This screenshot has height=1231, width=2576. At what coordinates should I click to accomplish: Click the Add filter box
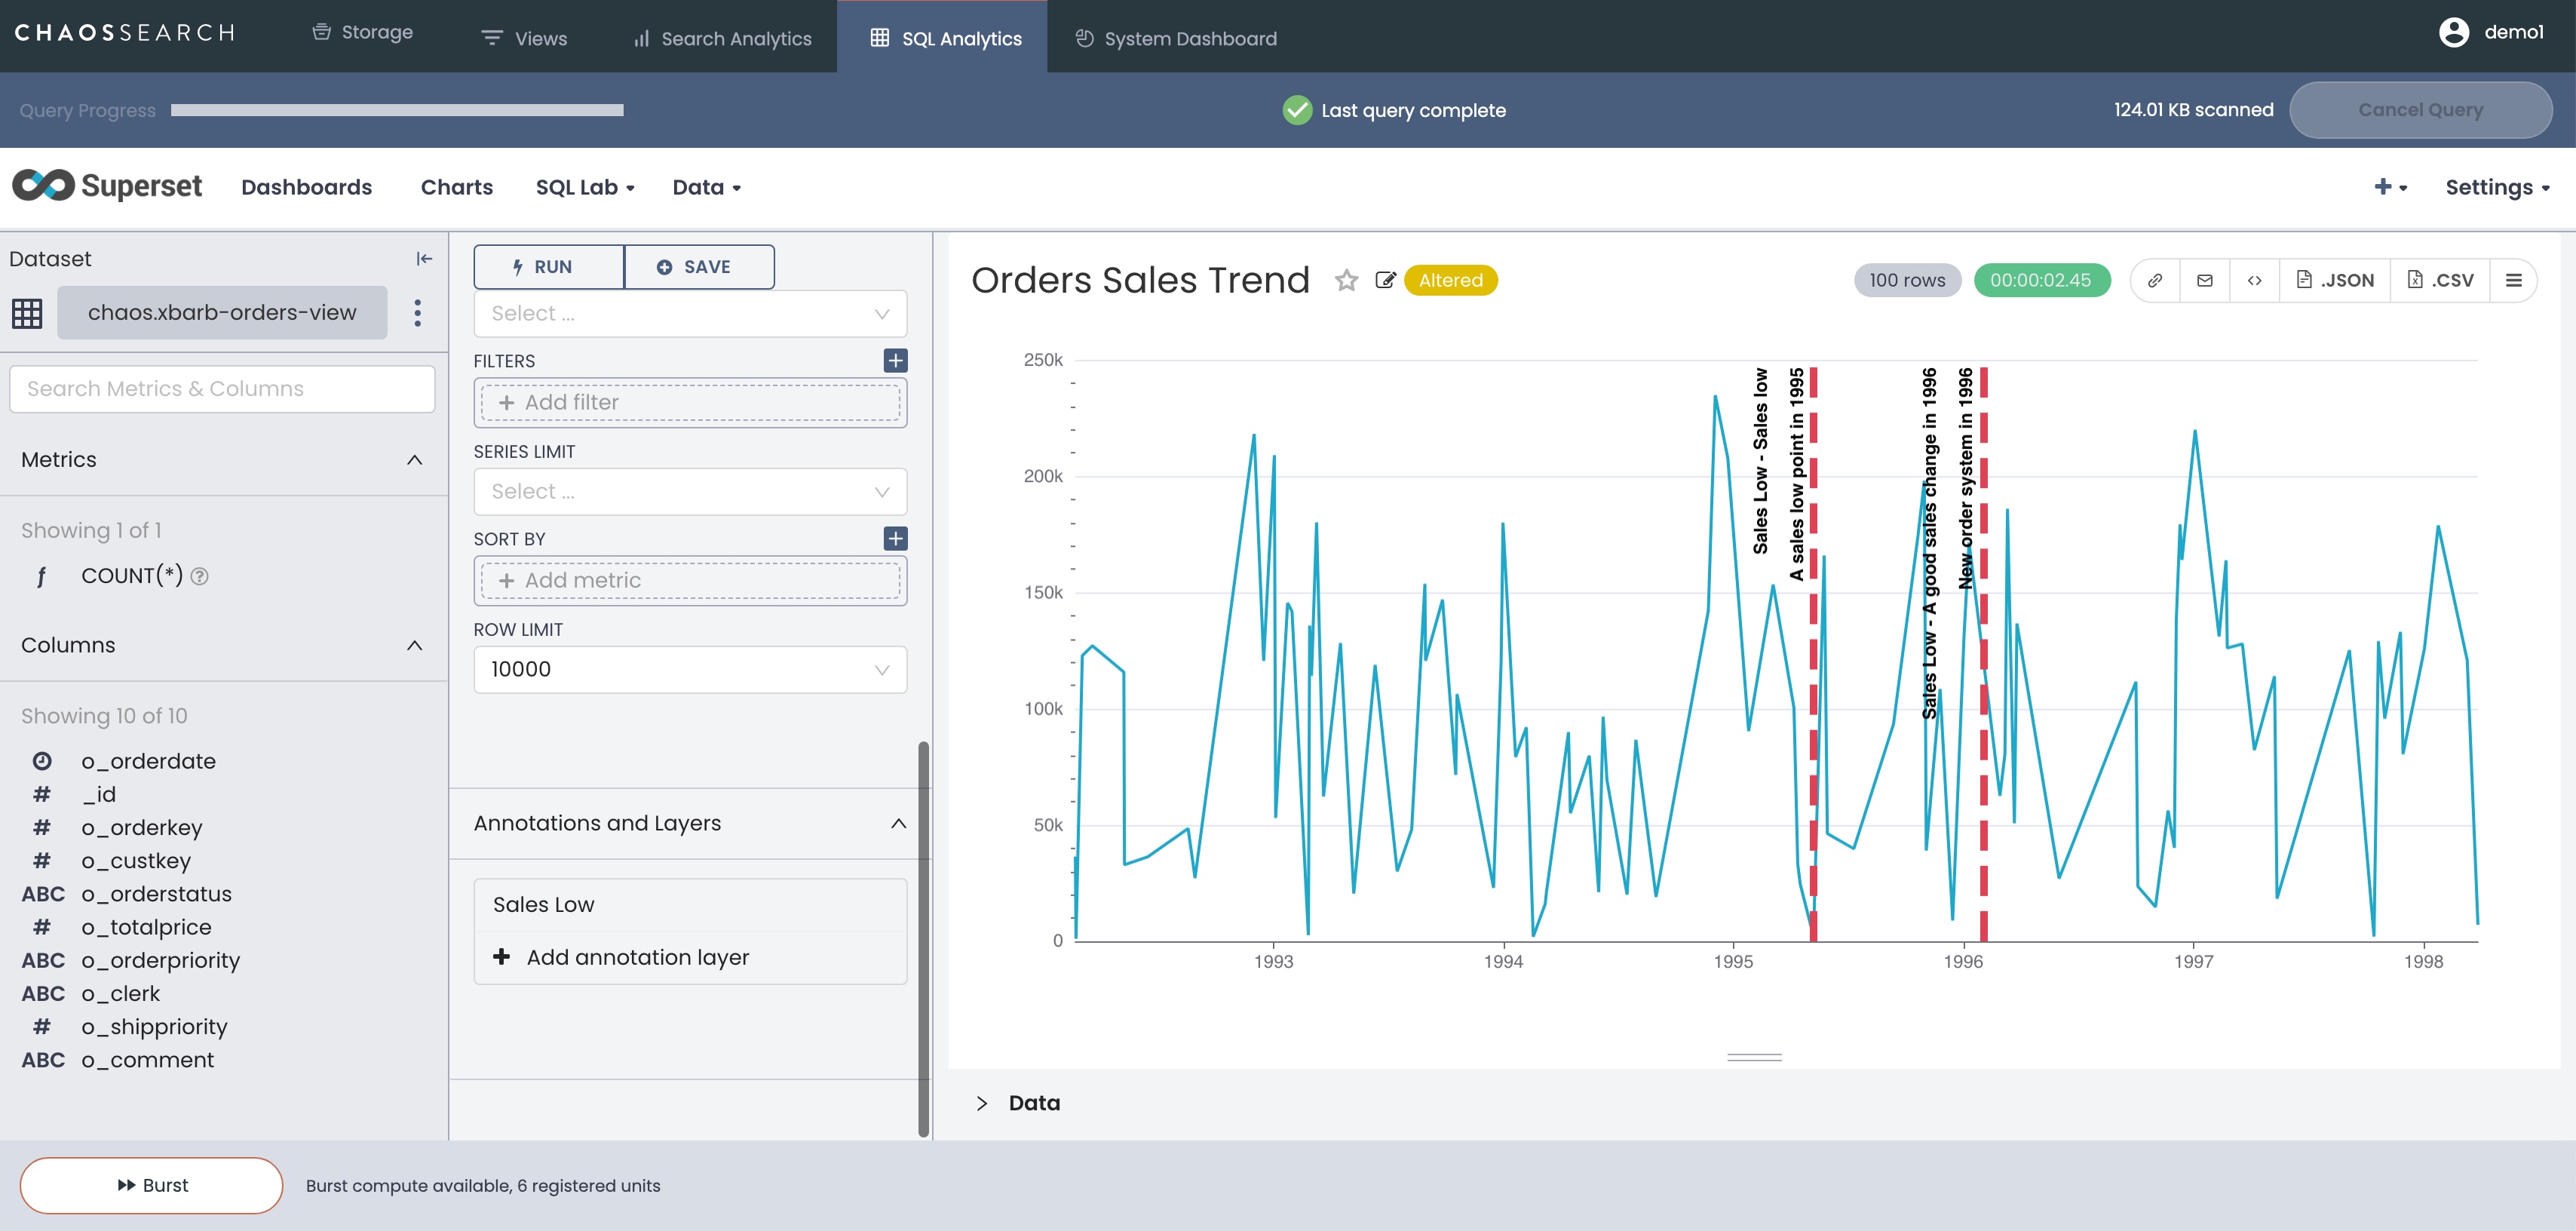pyautogui.click(x=690, y=403)
